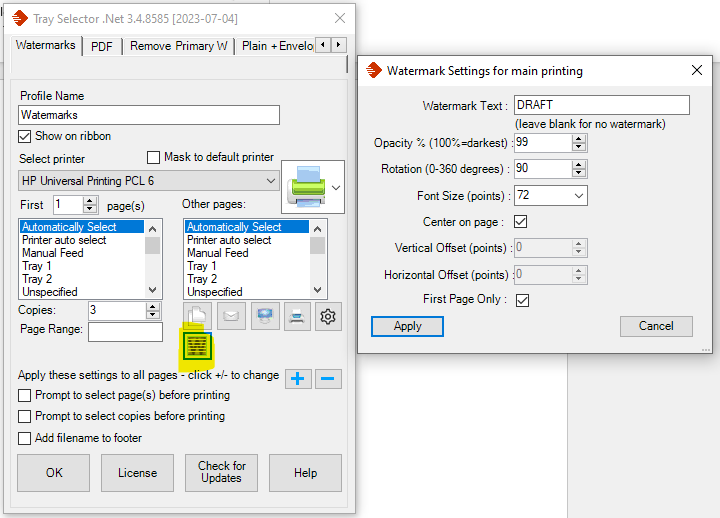The width and height of the screenshot is (720, 518).
Task: Increase Opacity value with up arrow
Action: 579,138
